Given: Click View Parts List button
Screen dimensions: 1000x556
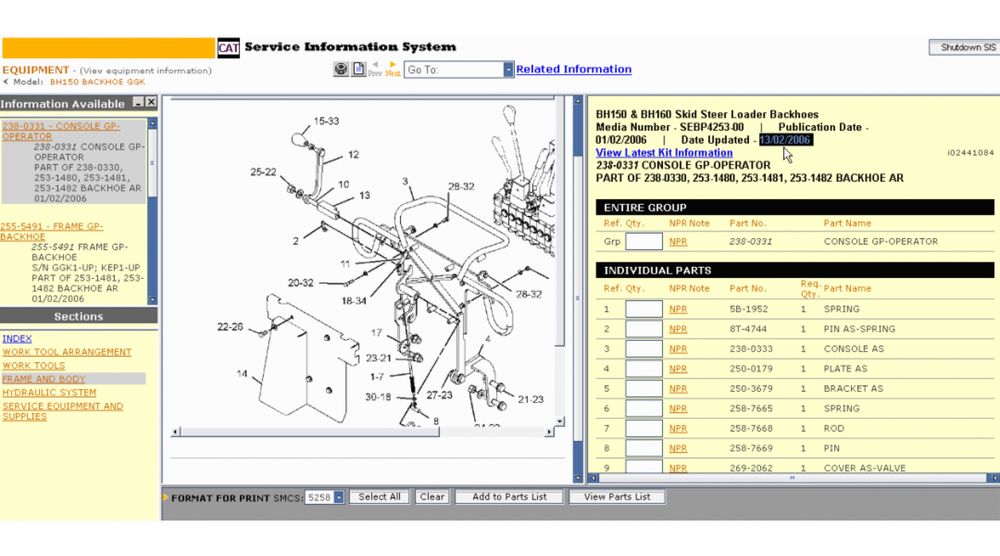Looking at the screenshot, I should (x=617, y=497).
